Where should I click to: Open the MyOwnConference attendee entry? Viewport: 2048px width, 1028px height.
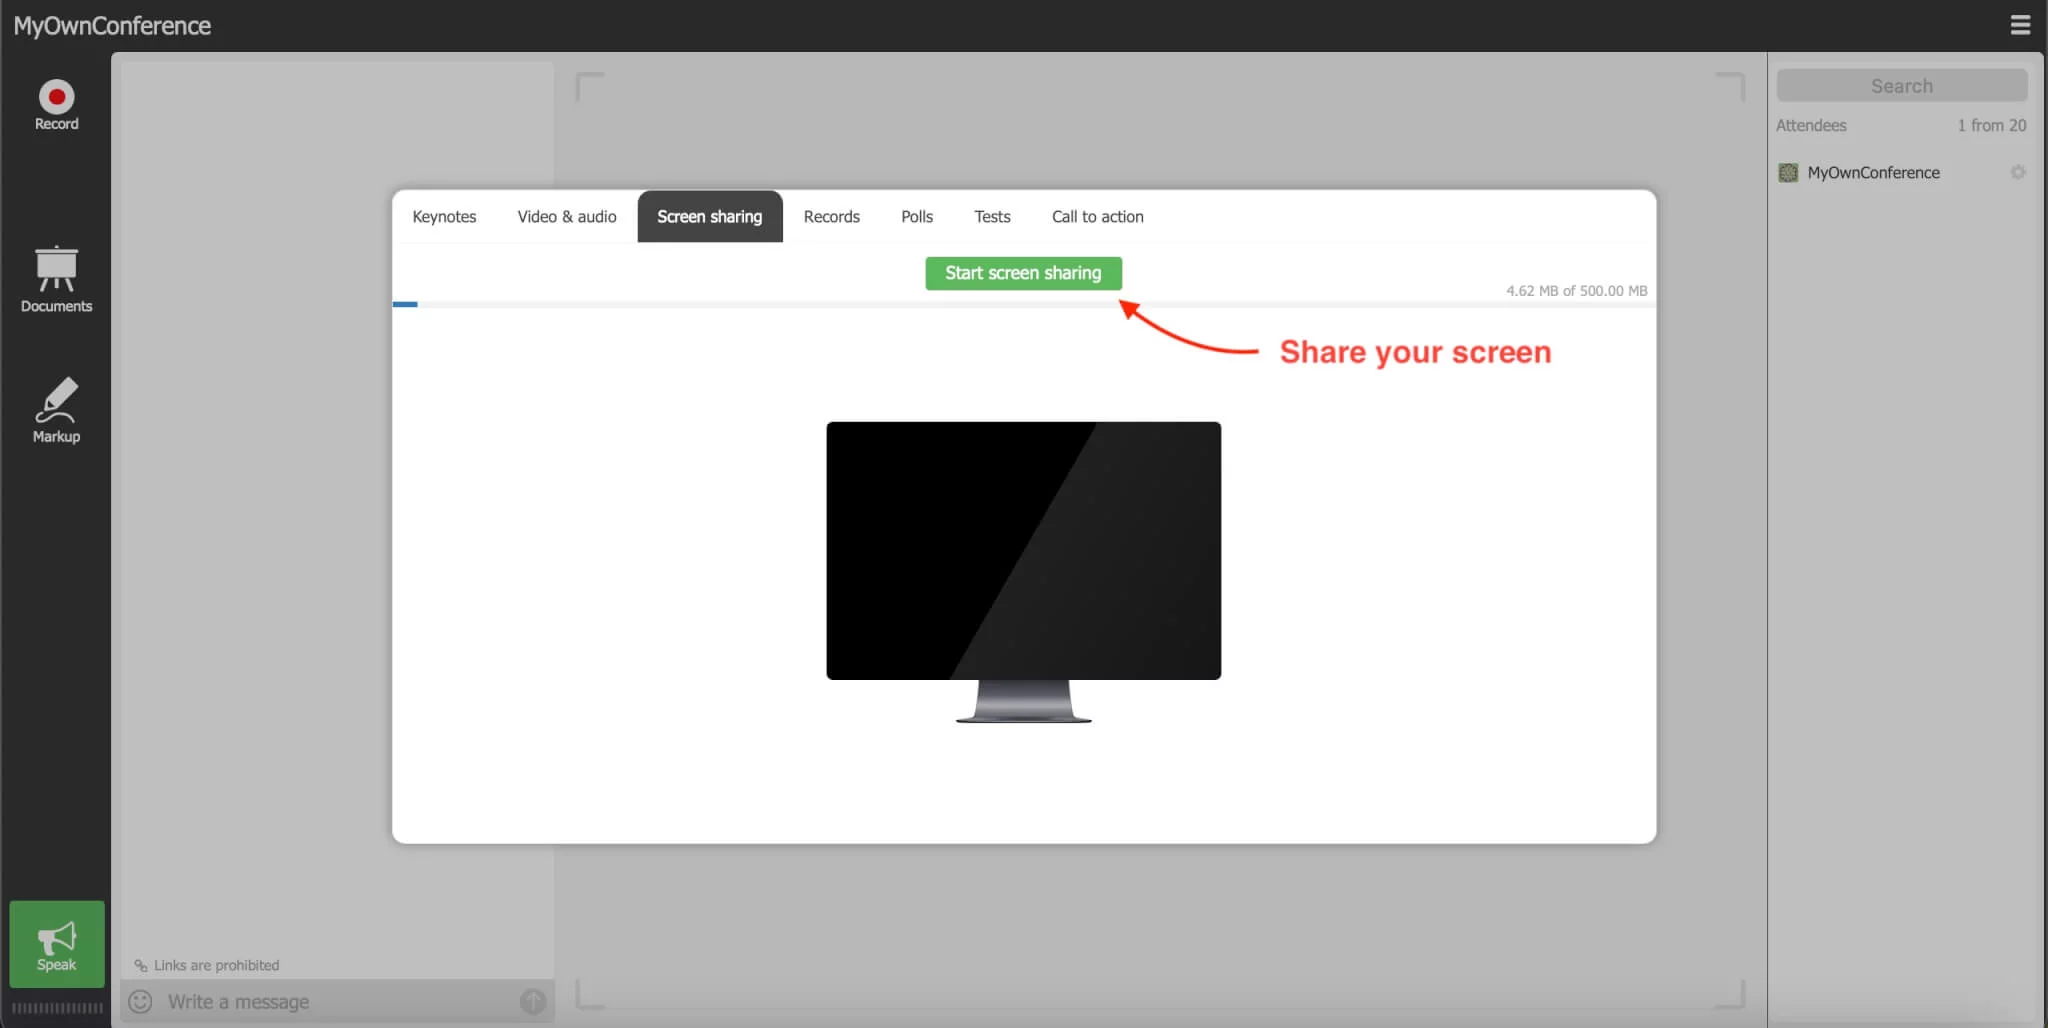click(x=1872, y=172)
